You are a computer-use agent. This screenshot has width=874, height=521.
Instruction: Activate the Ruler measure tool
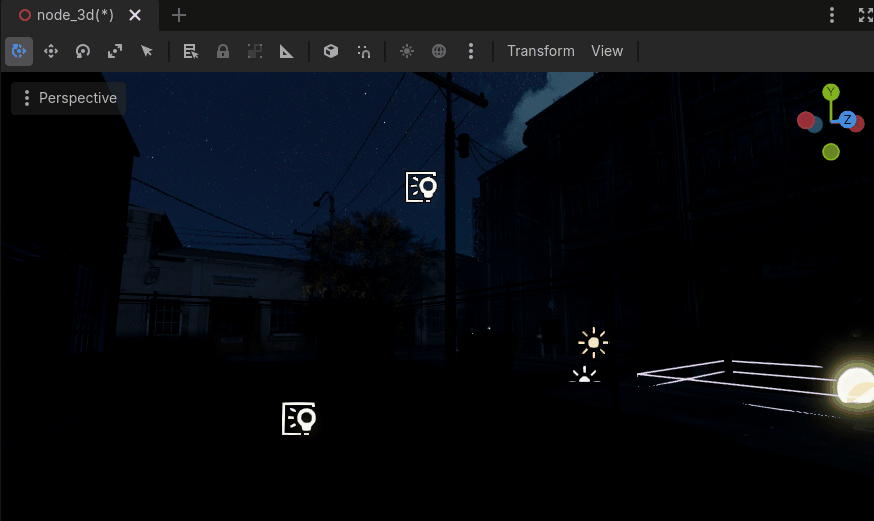click(287, 51)
